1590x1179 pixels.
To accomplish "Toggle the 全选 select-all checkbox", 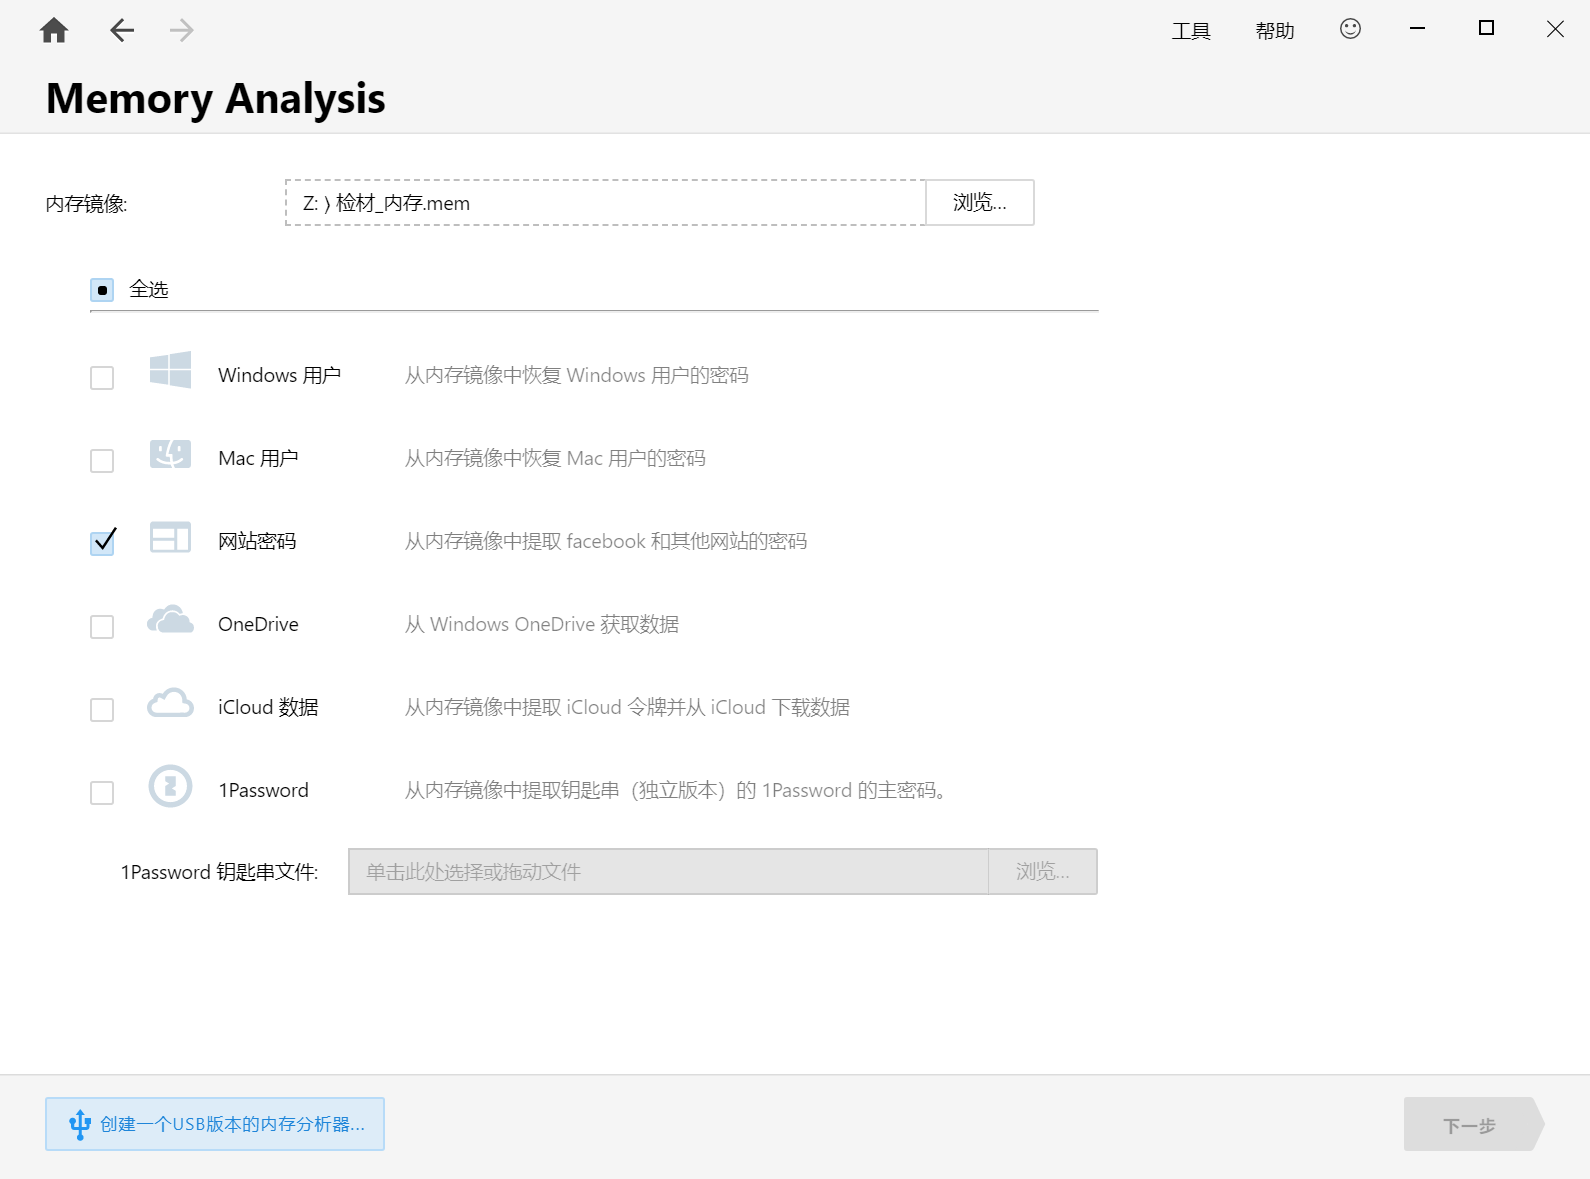I will click(102, 290).
